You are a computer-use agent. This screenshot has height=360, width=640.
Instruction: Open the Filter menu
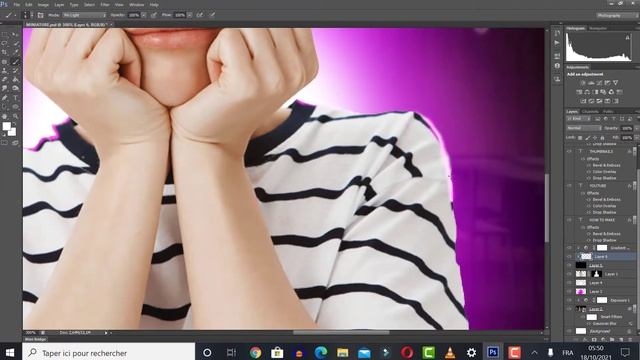[x=105, y=5]
